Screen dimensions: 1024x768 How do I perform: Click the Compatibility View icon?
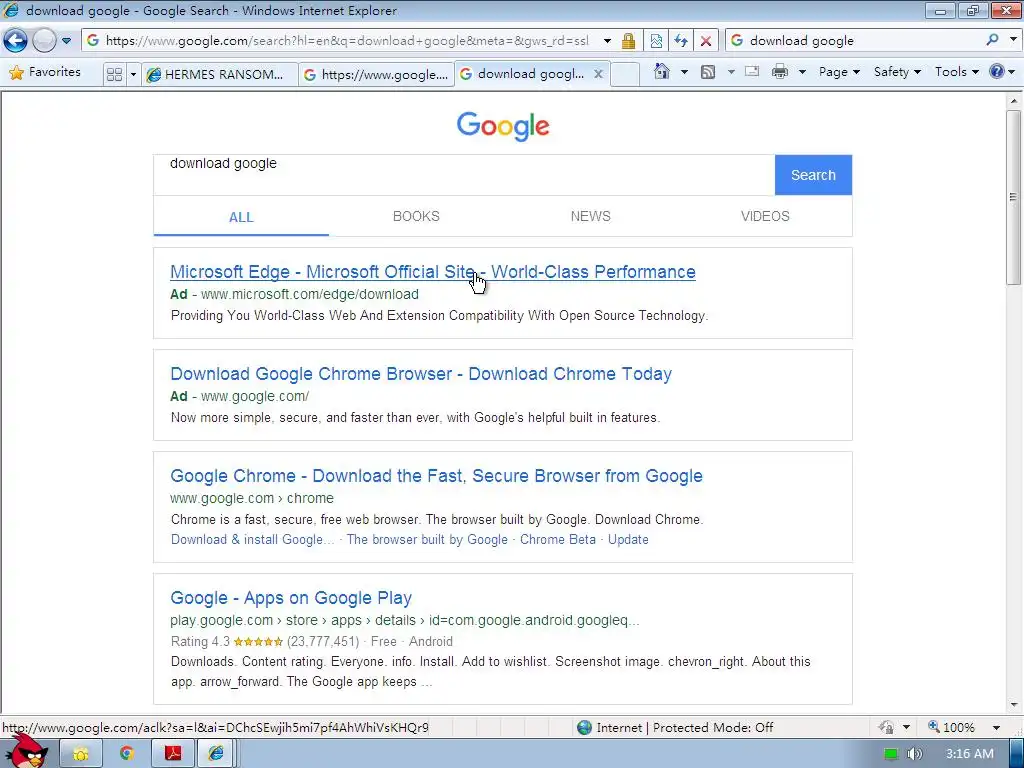656,41
